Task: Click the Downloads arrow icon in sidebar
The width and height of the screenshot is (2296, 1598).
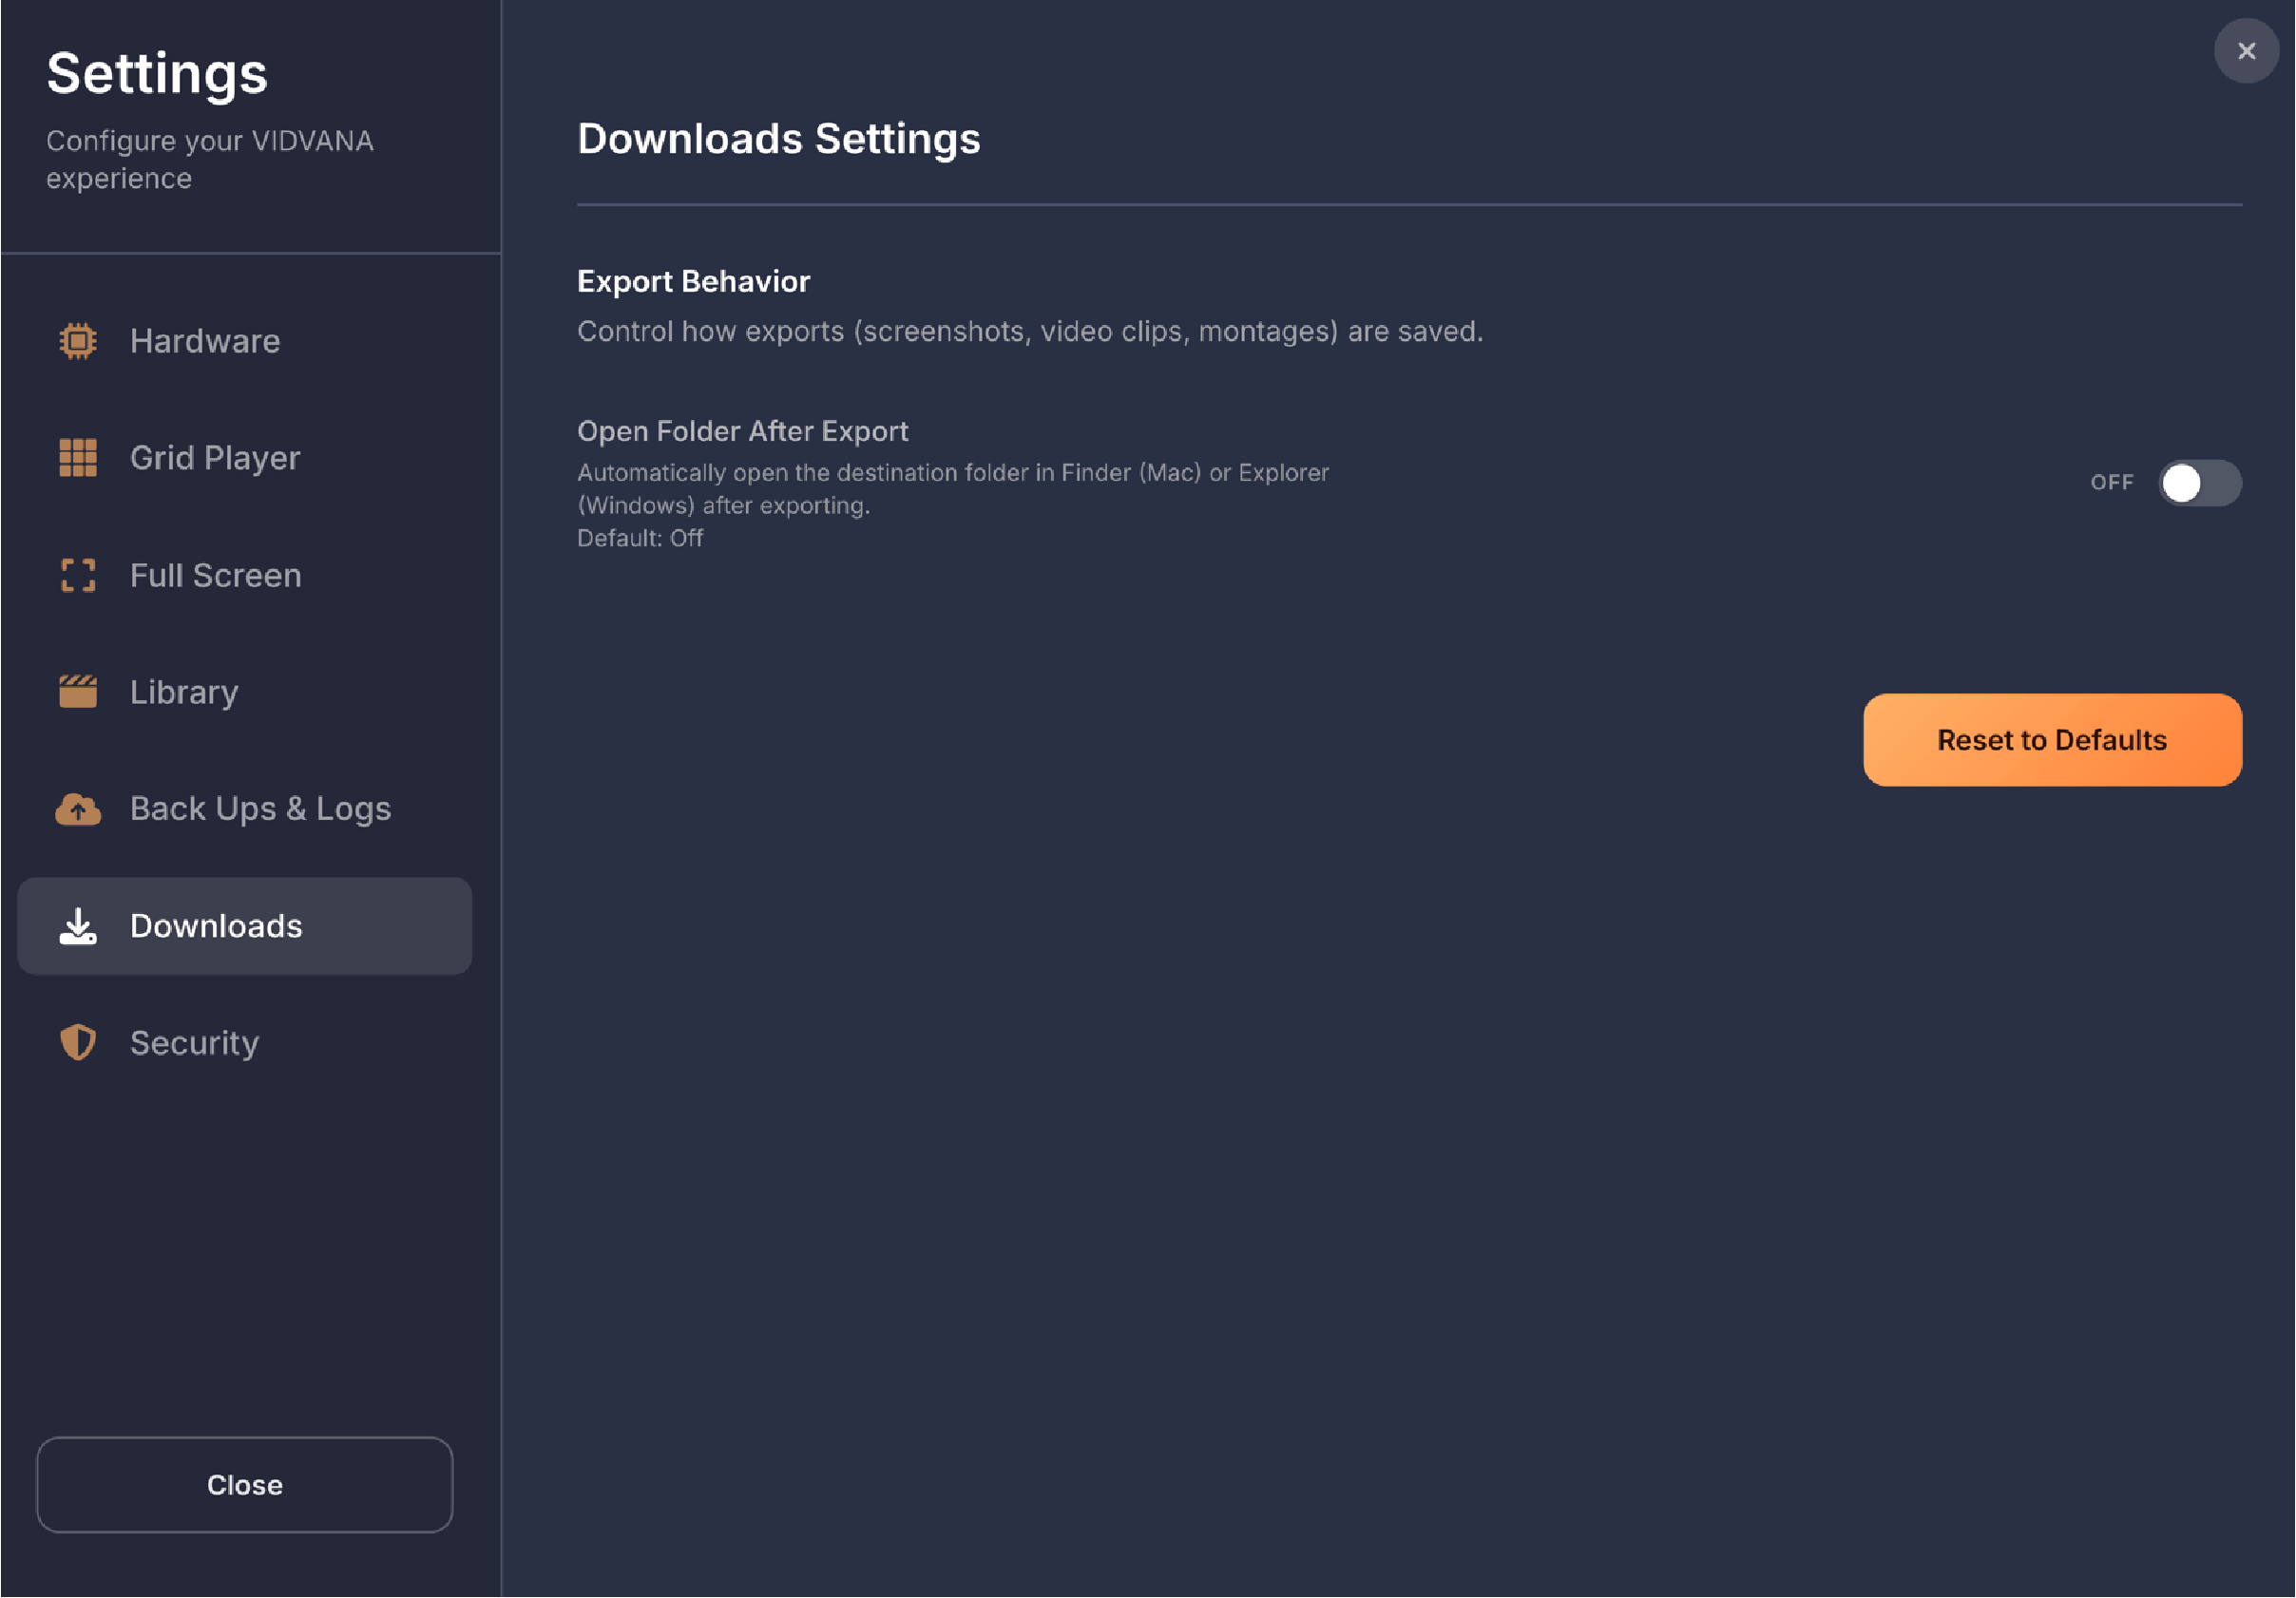Action: [x=78, y=926]
